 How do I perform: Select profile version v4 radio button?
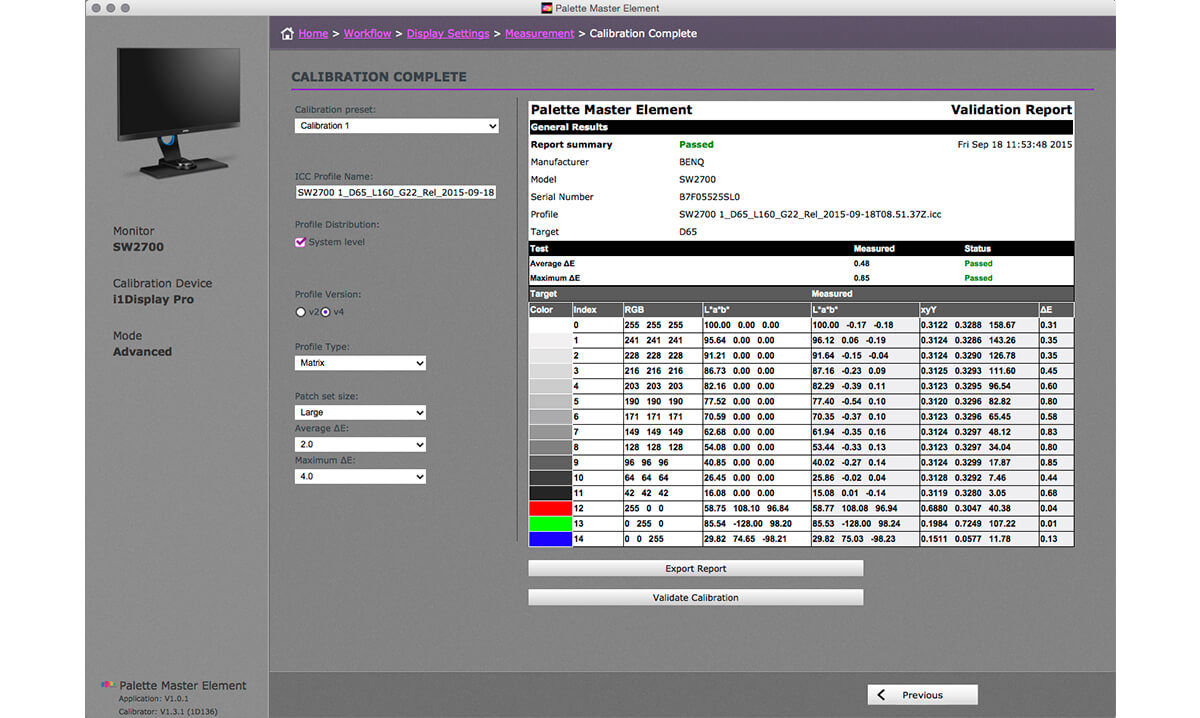[x=325, y=312]
